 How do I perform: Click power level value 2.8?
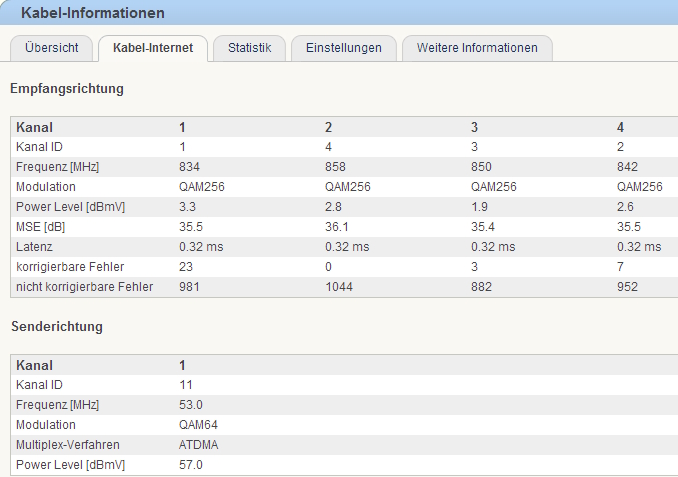pyautogui.click(x=333, y=207)
